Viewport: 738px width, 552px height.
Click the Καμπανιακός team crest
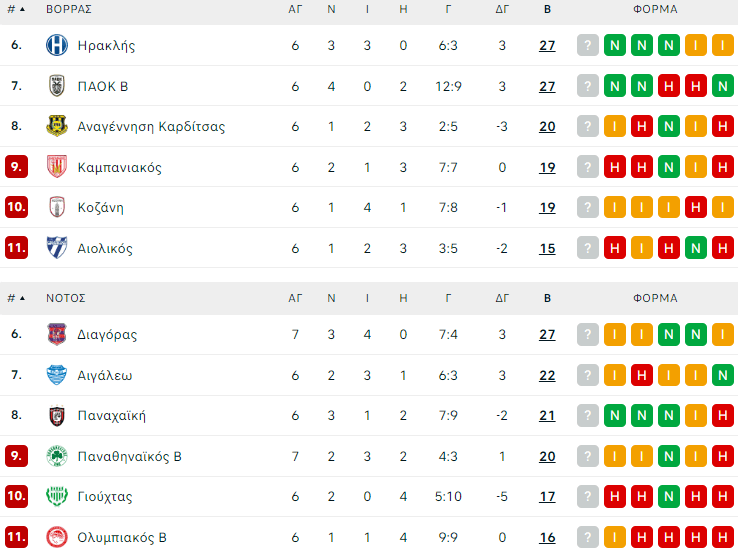click(57, 167)
